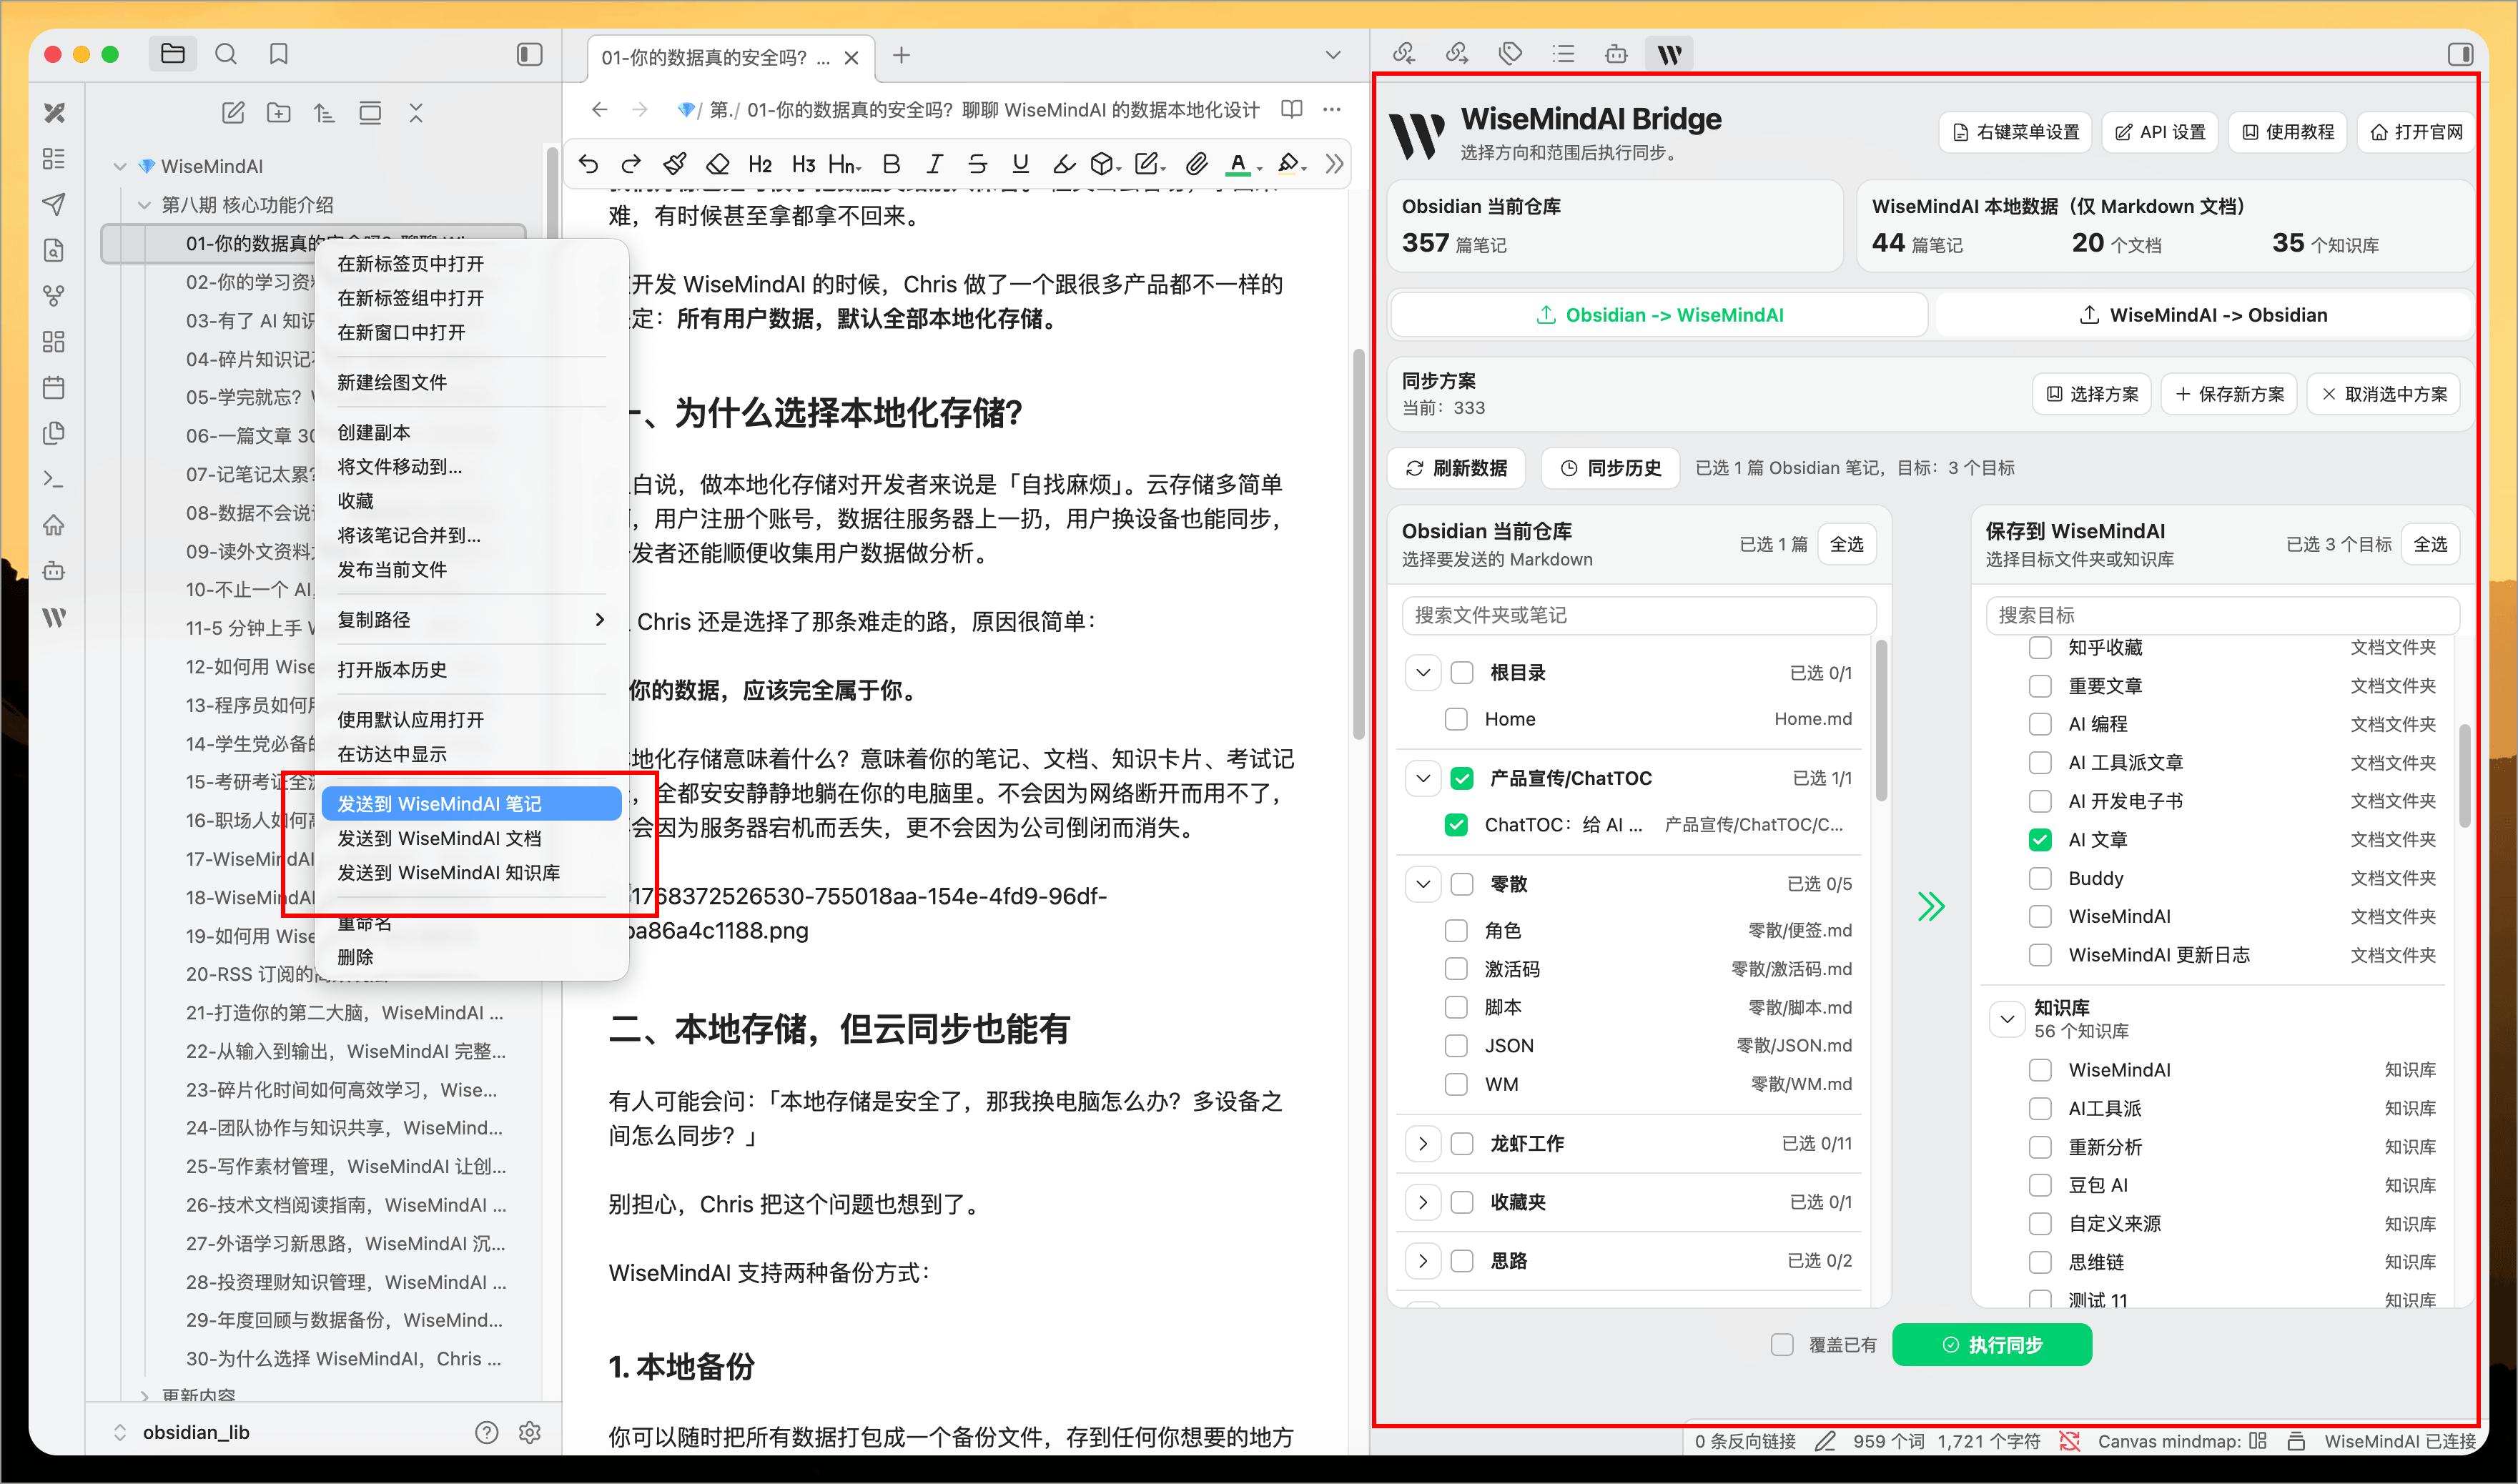This screenshot has height=1484, width=2518.
Task: Create a new note with pencil icon
Action: pyautogui.click(x=233, y=113)
